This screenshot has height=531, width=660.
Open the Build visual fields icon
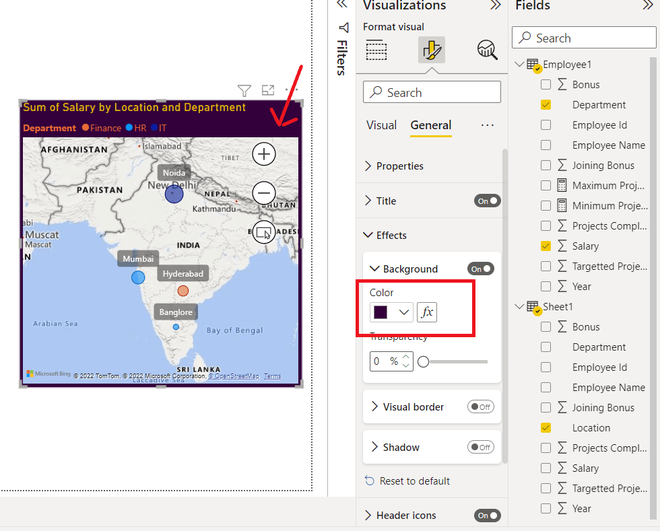point(376,50)
